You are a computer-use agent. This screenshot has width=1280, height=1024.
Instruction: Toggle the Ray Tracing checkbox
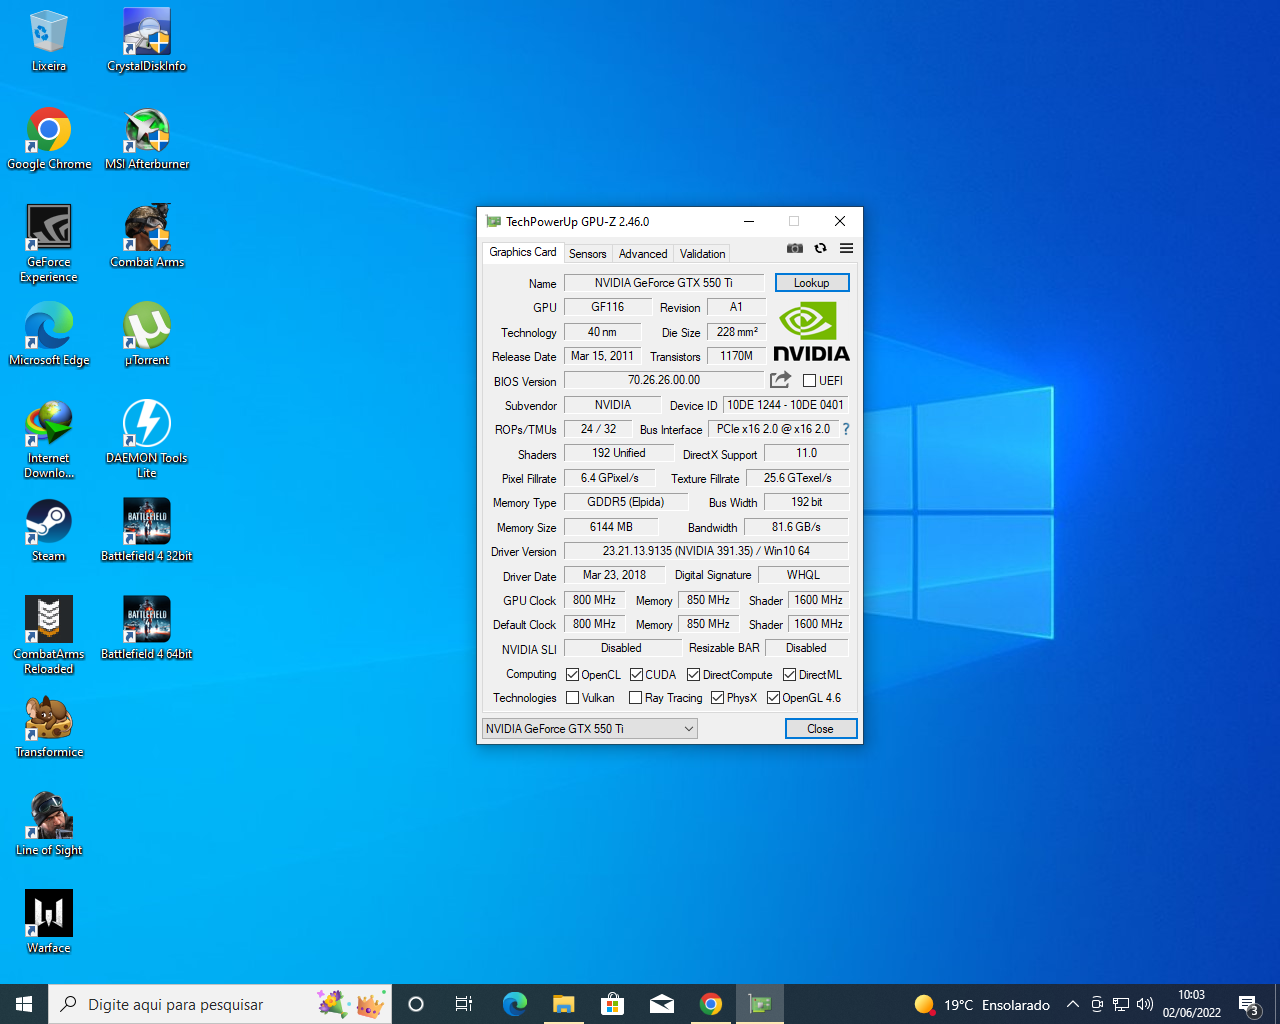tap(635, 698)
